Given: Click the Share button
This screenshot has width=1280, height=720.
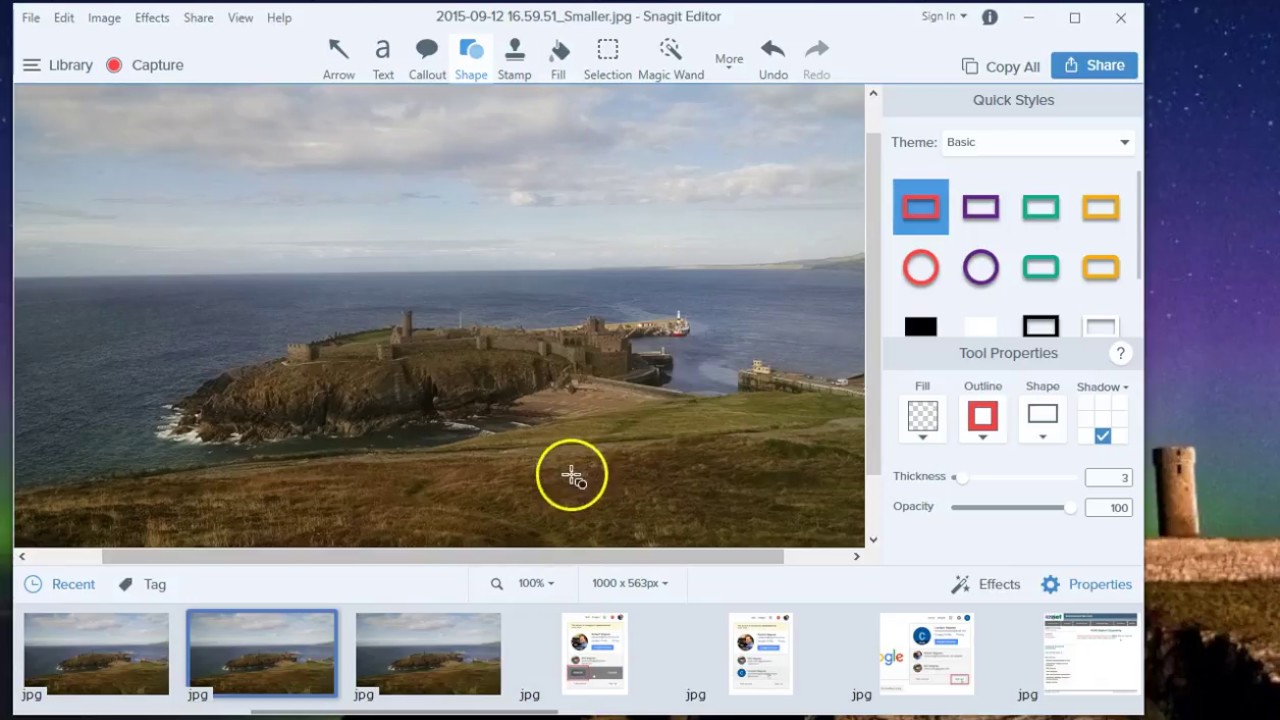Looking at the screenshot, I should 1094,65.
